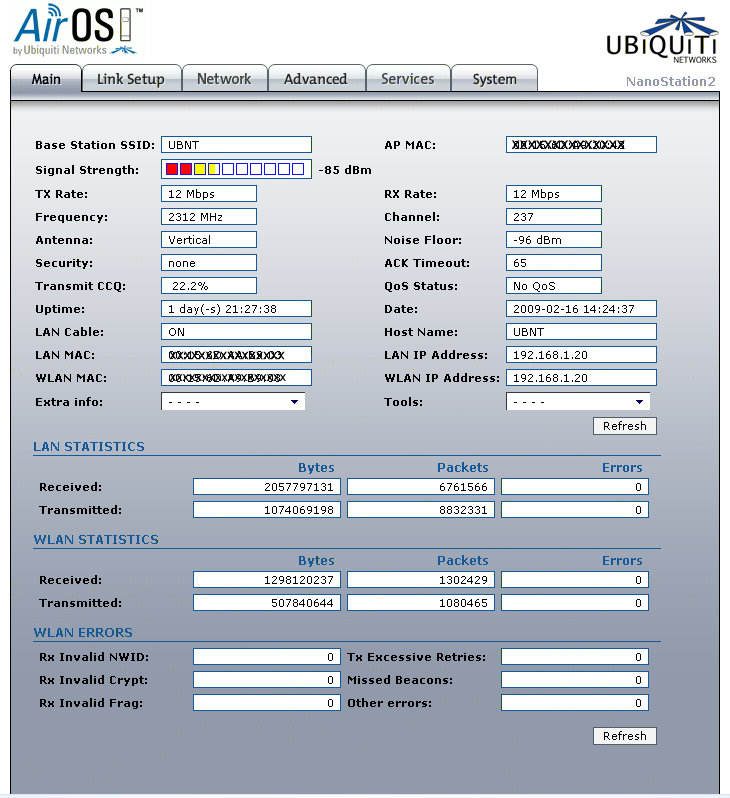The height and width of the screenshot is (798, 730).
Task: Click the Base Station SSID field
Action: tap(236, 145)
